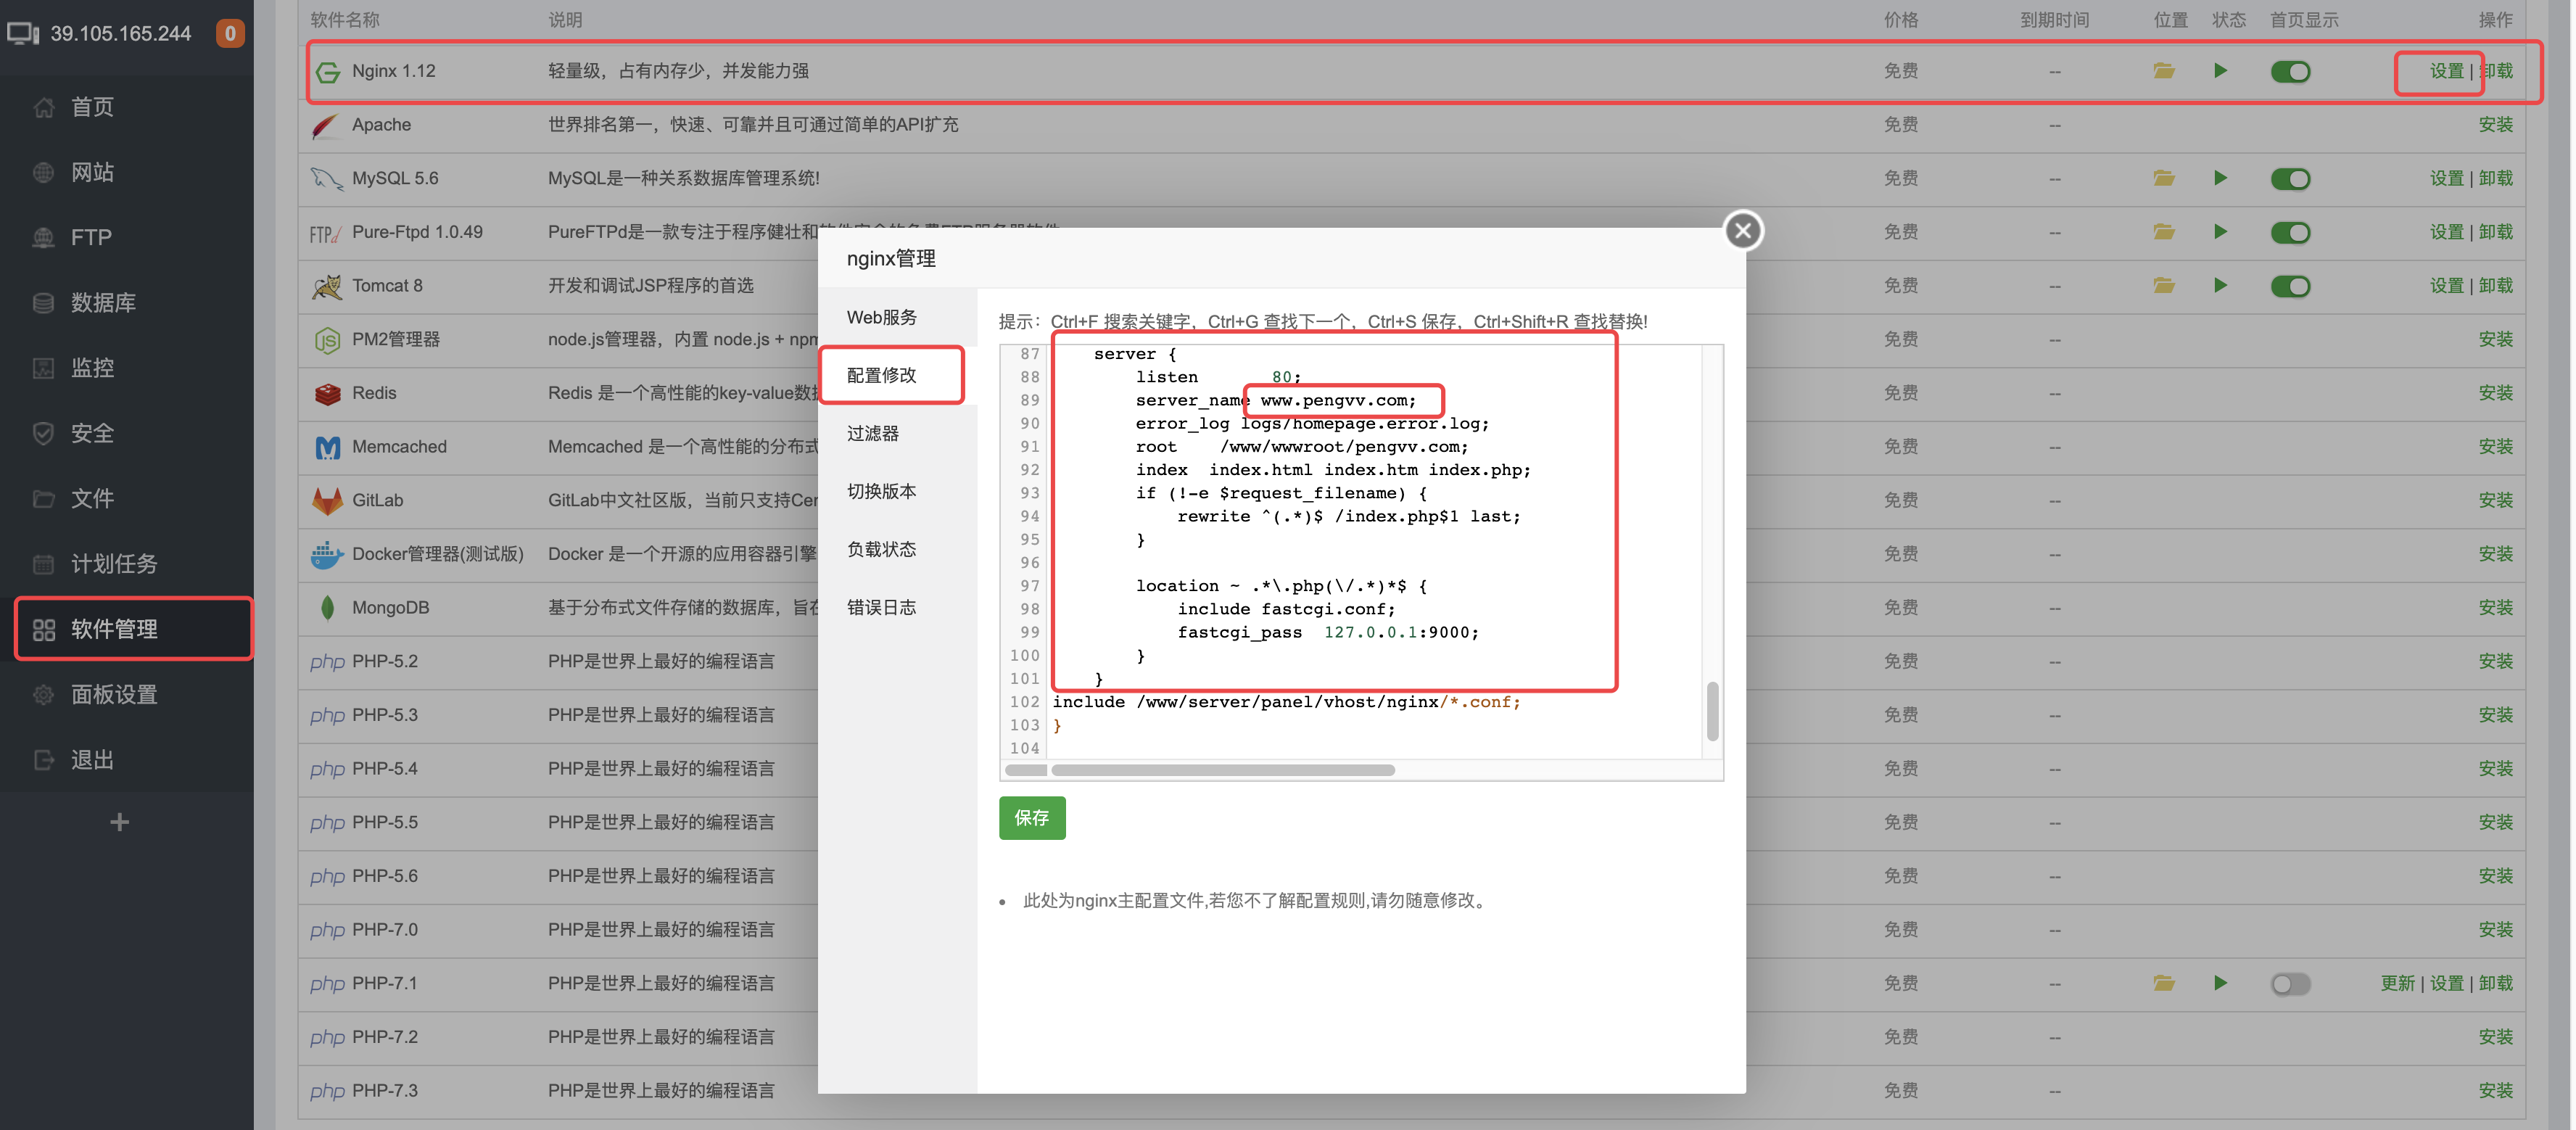Open the 数据库 database sidebar item
The image size is (2576, 1130).
point(102,303)
